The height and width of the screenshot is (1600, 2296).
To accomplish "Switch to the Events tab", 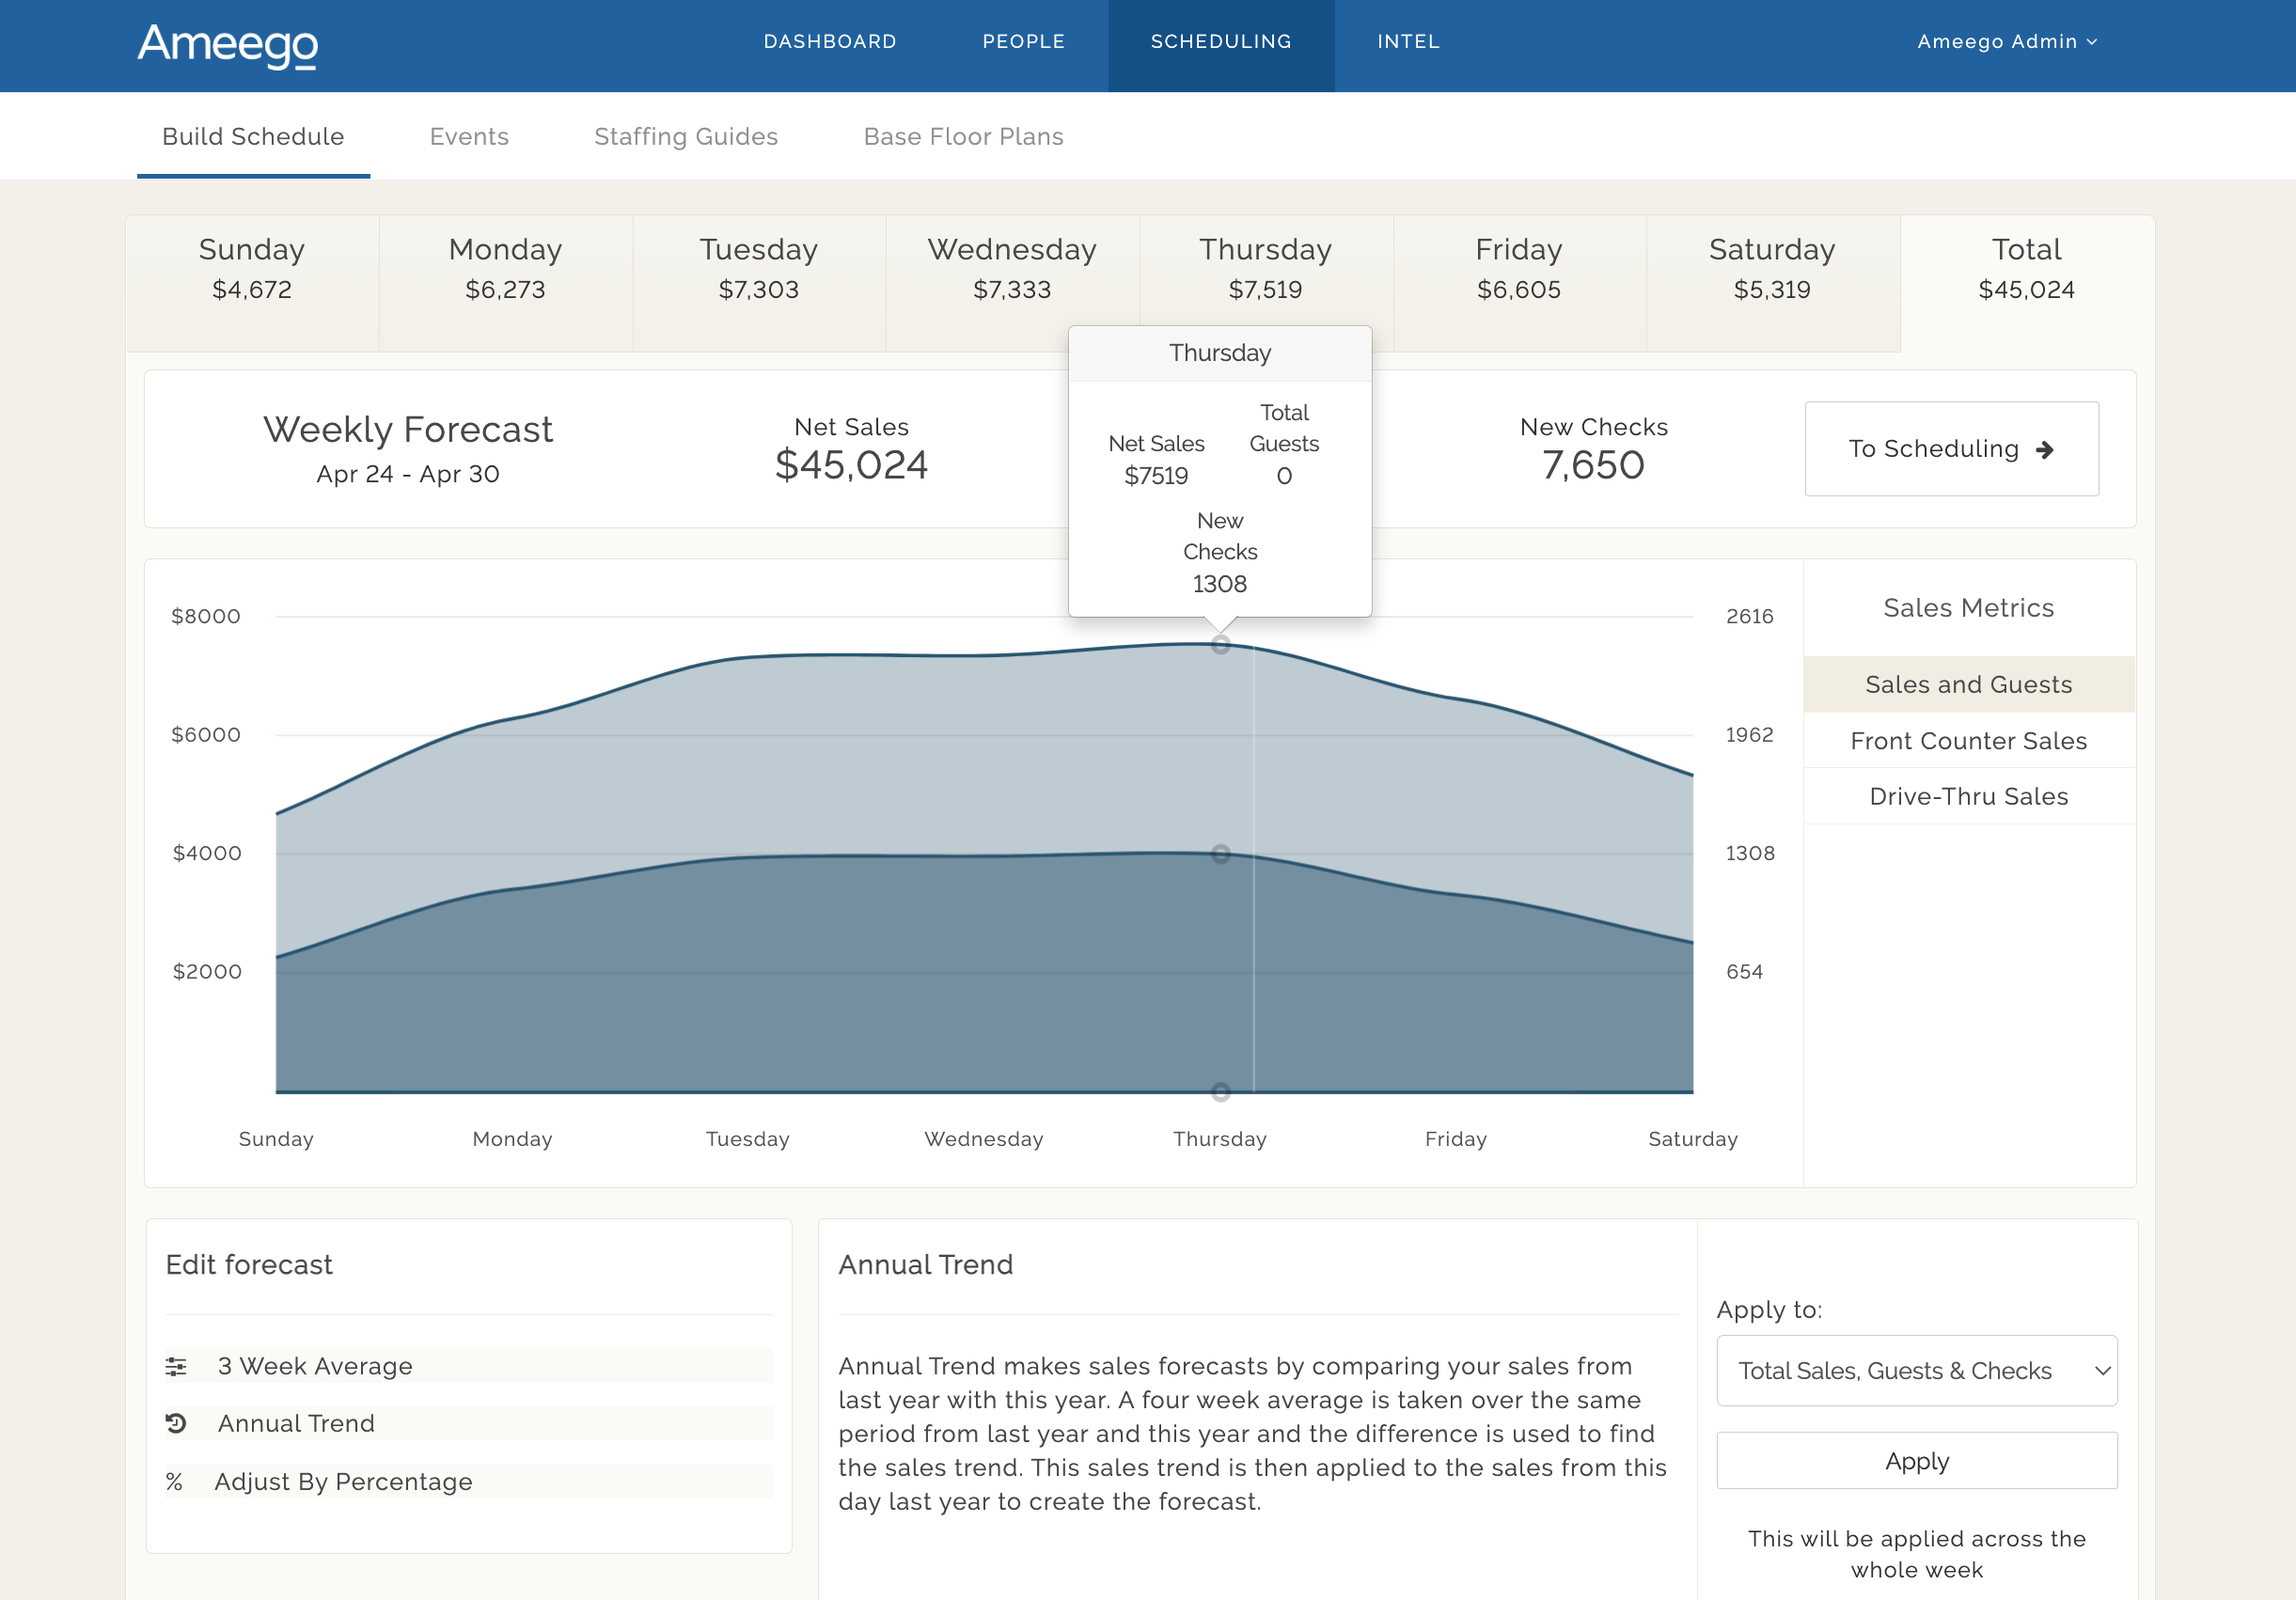I will pyautogui.click(x=469, y=136).
